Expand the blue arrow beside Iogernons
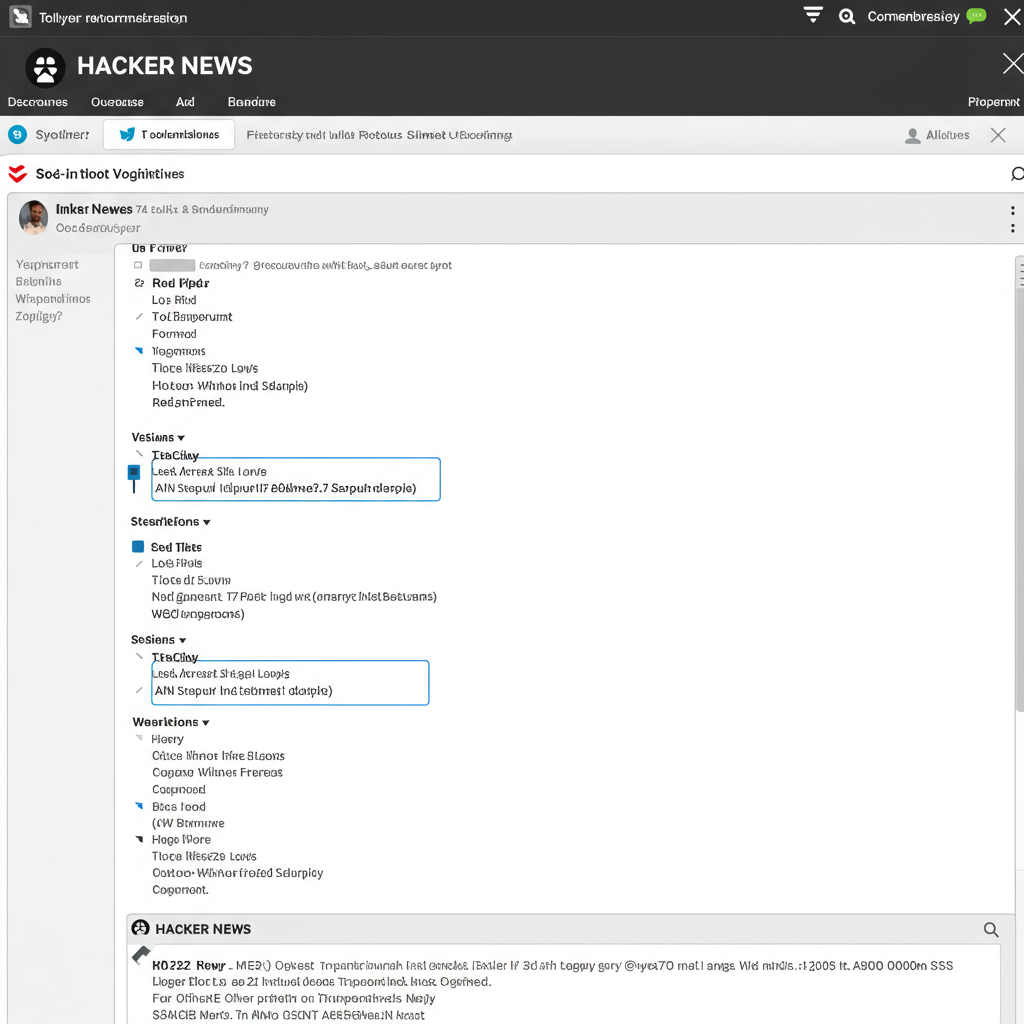The height and width of the screenshot is (1024, 1024). click(138, 351)
